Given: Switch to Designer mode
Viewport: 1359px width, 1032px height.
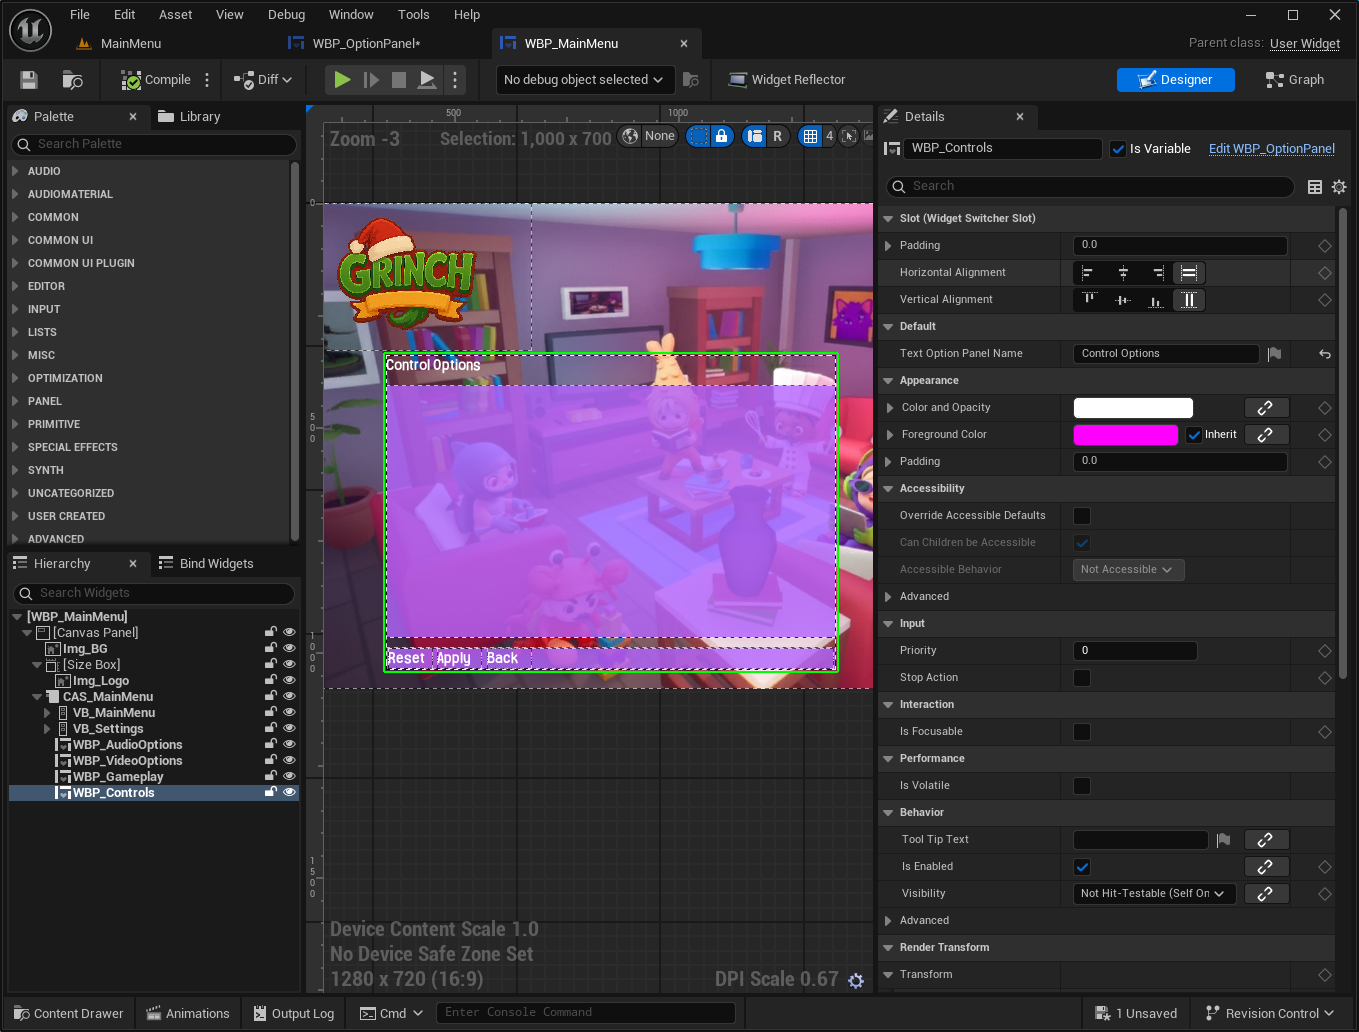Looking at the screenshot, I should click(x=1176, y=80).
